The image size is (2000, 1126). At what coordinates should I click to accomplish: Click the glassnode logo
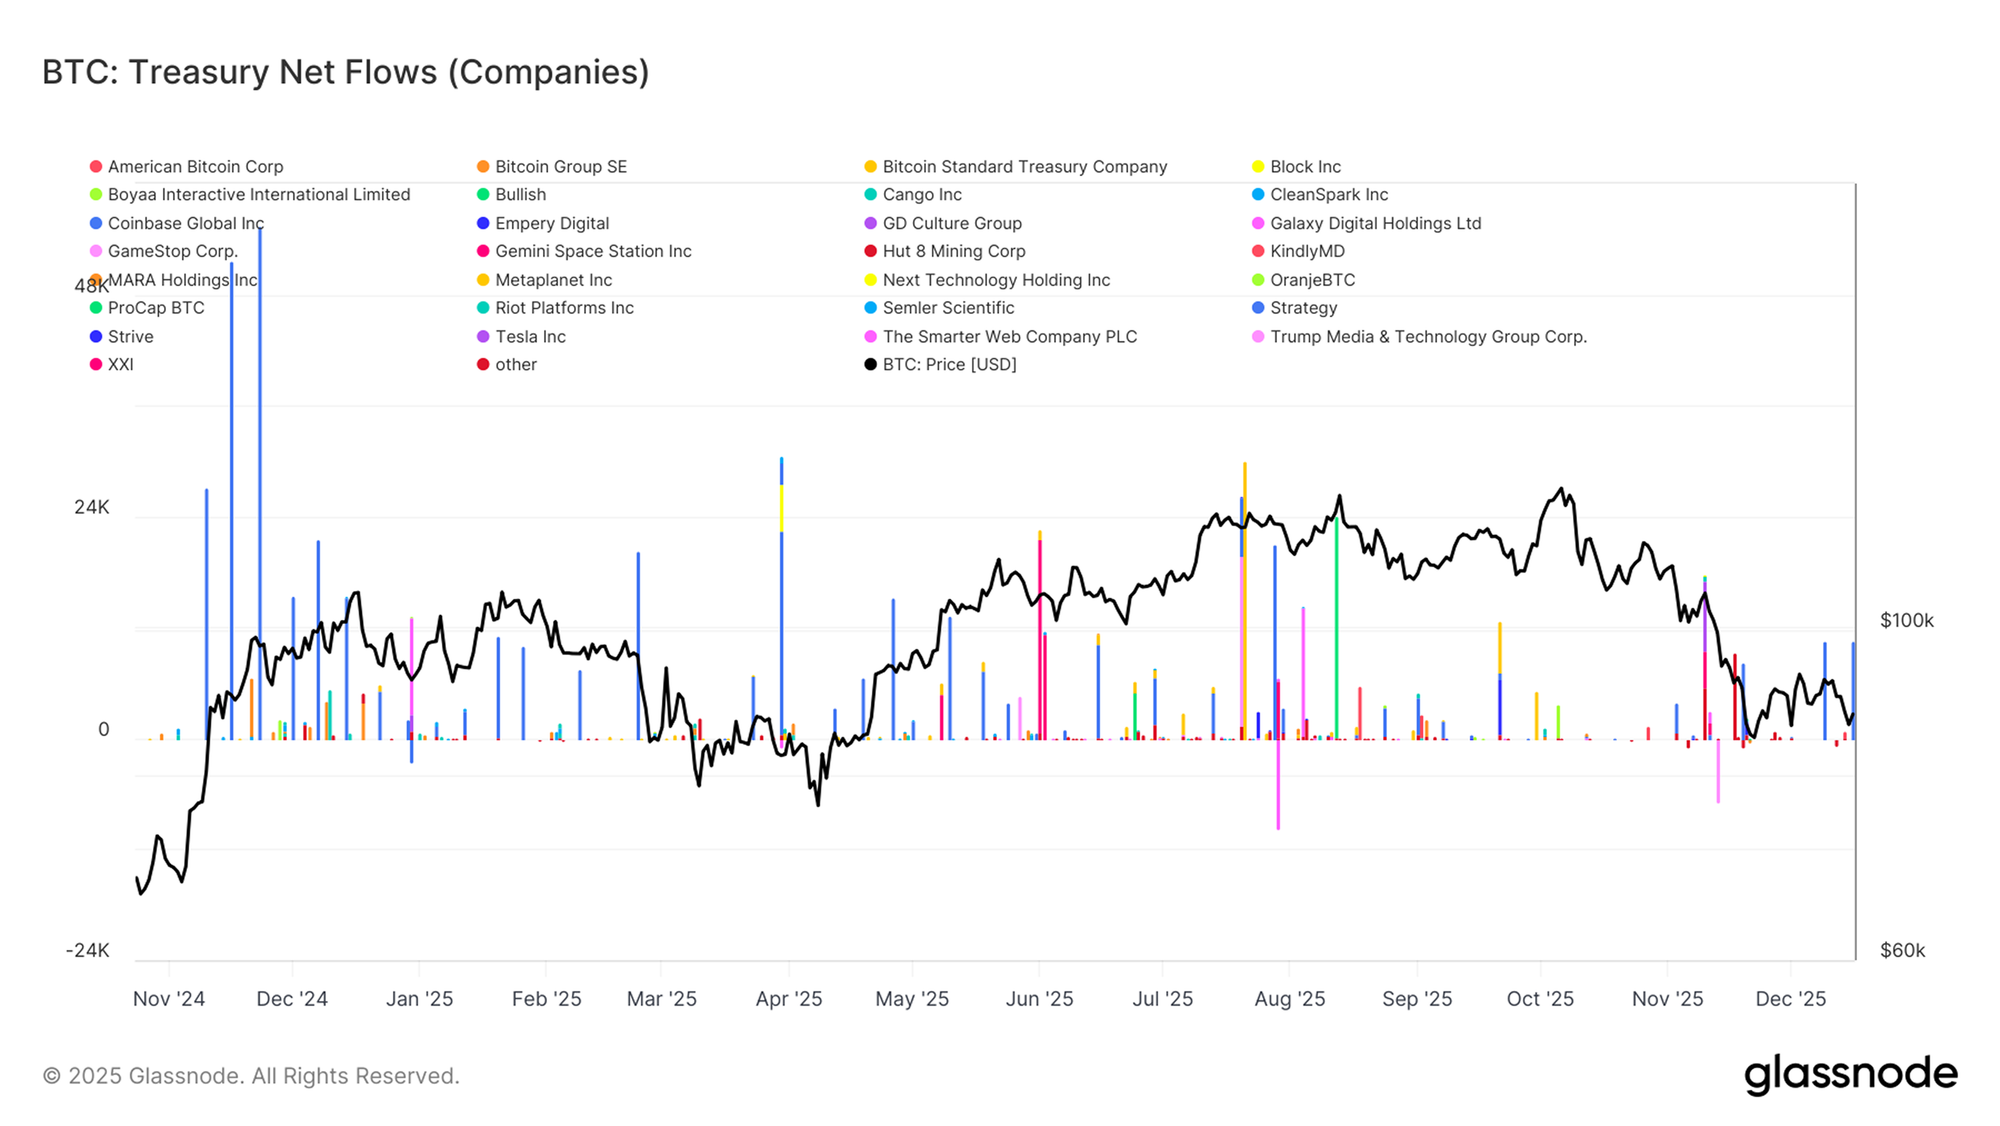[1850, 1074]
